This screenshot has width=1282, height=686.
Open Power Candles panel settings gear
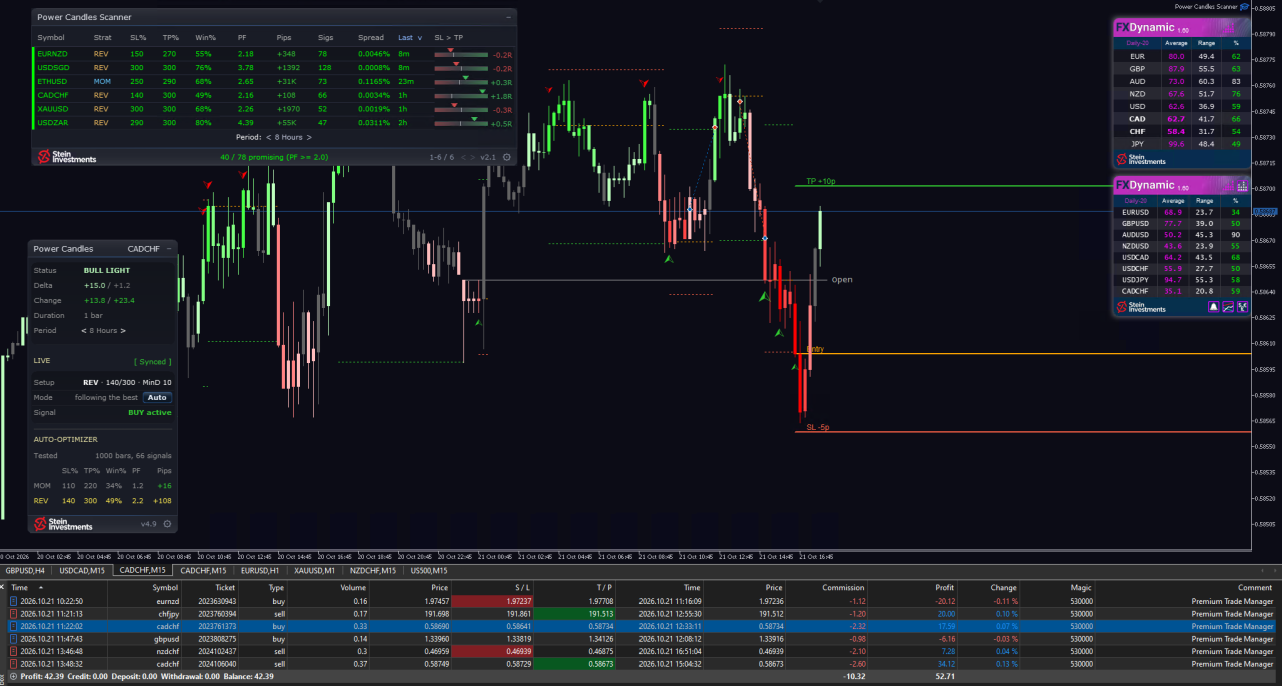167,523
